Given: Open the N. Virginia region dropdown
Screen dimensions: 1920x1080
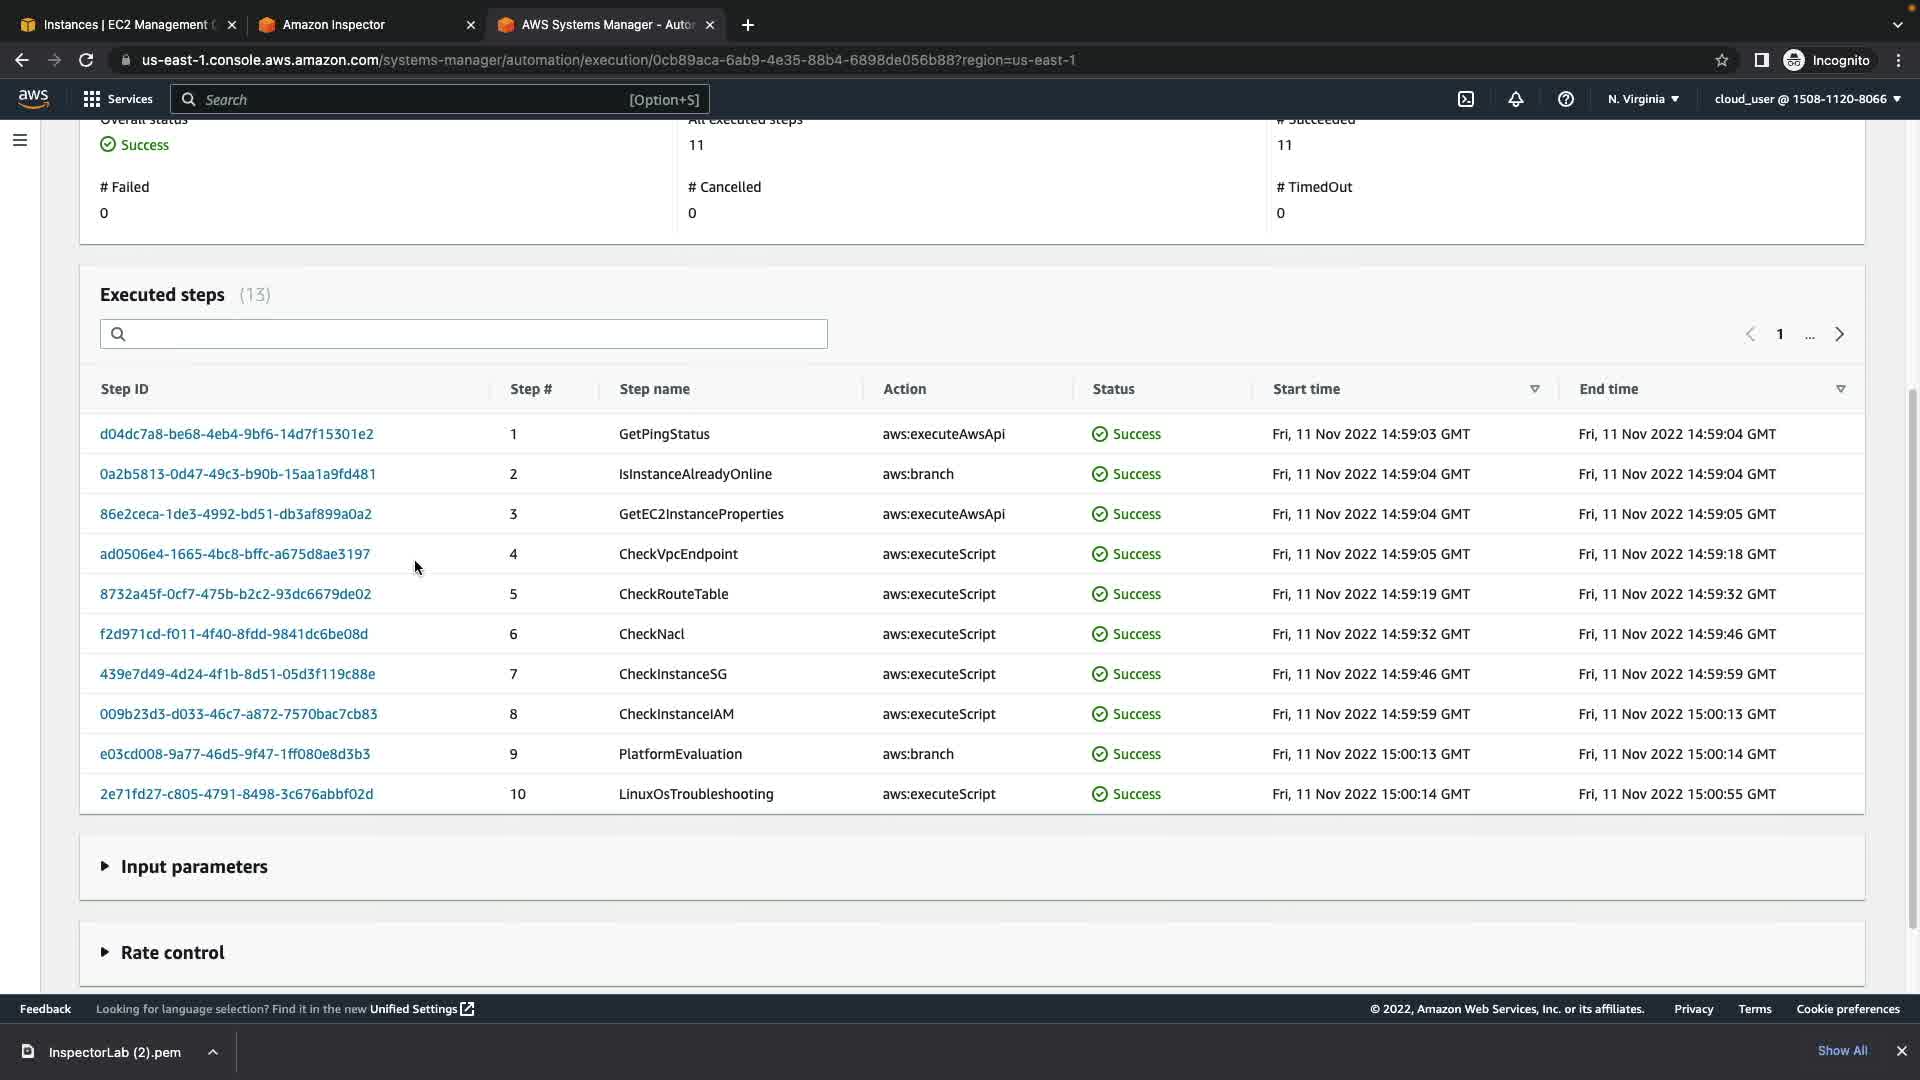Looking at the screenshot, I should tap(1643, 99).
